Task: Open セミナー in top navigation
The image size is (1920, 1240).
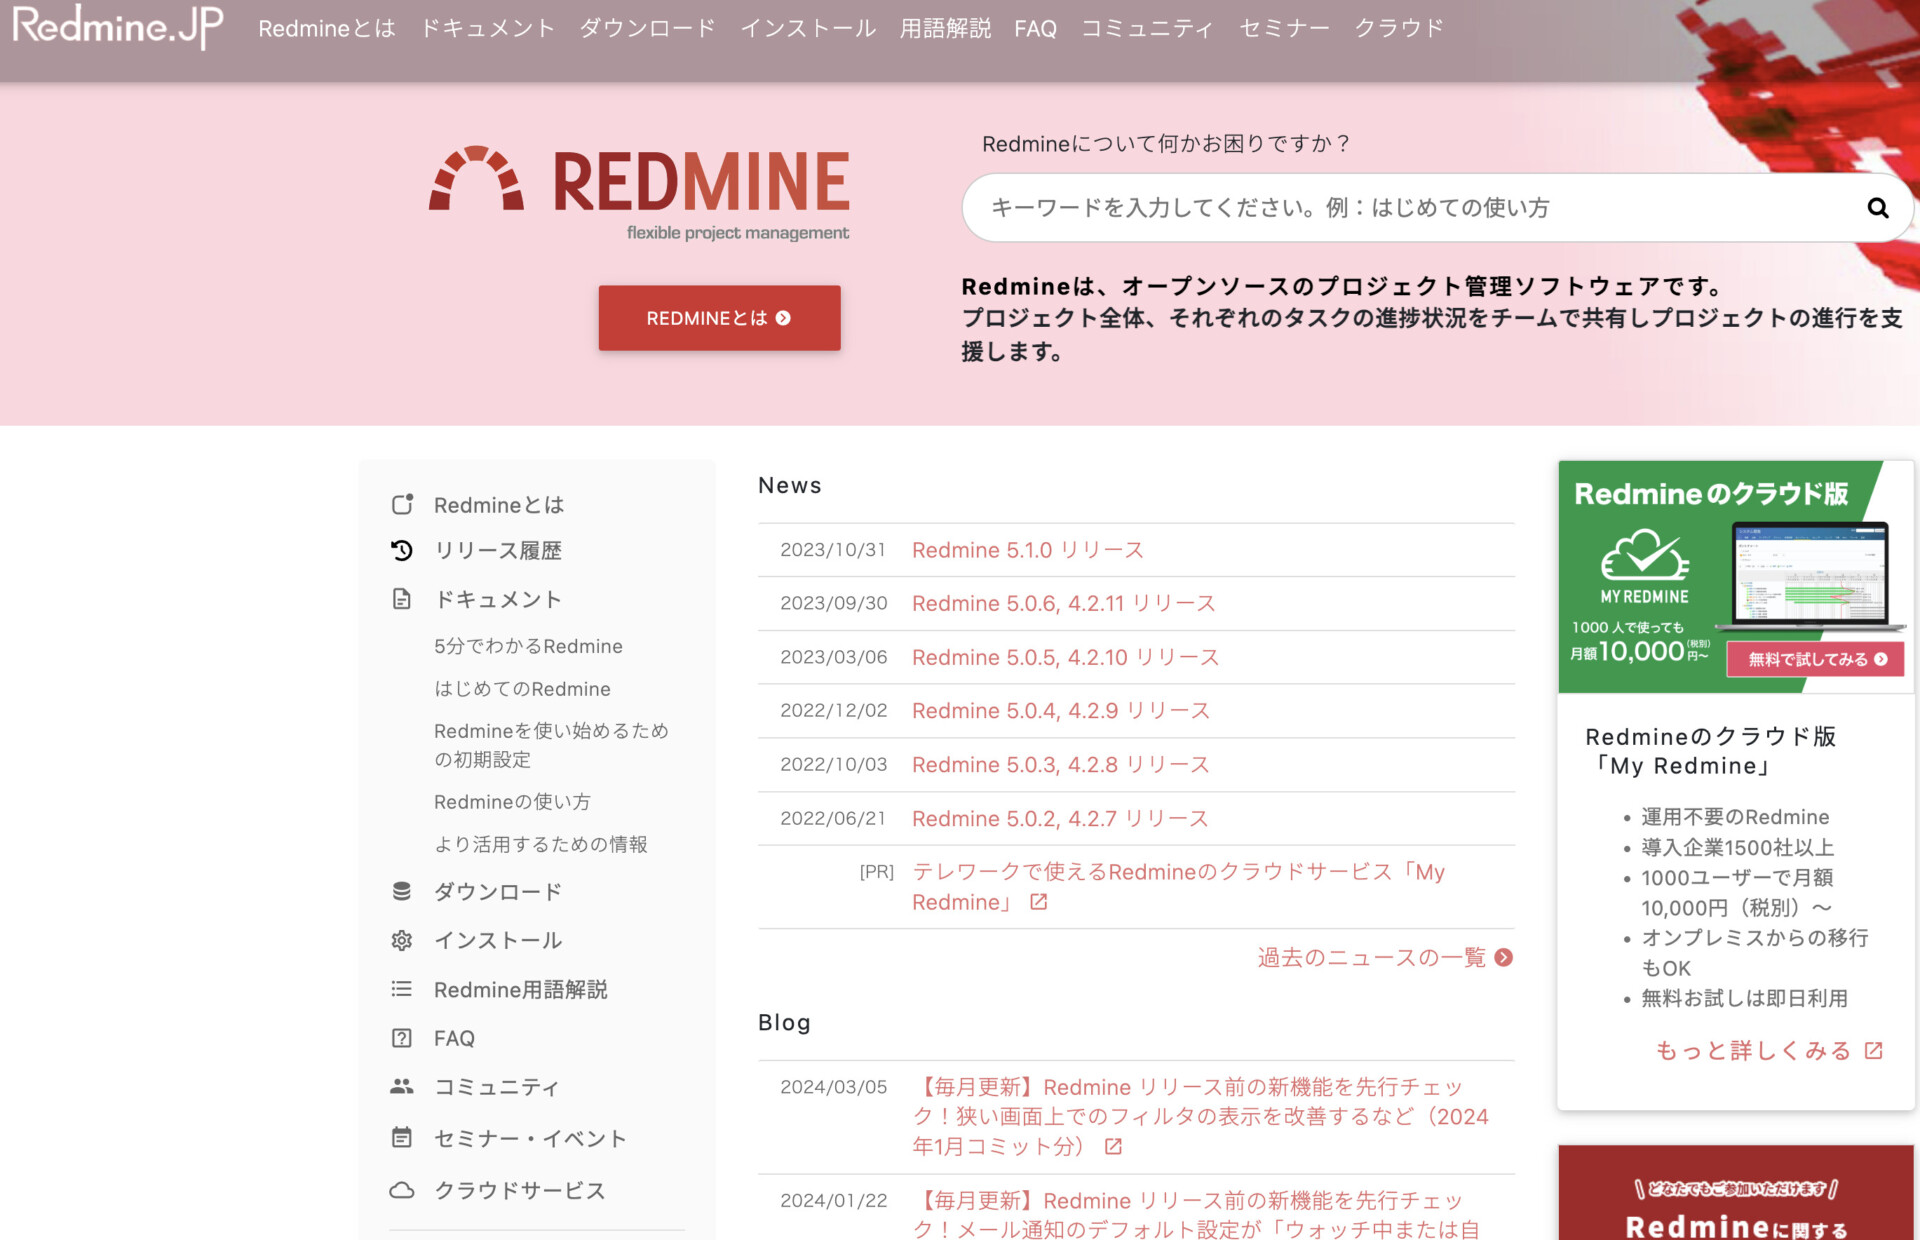Action: click(1284, 28)
